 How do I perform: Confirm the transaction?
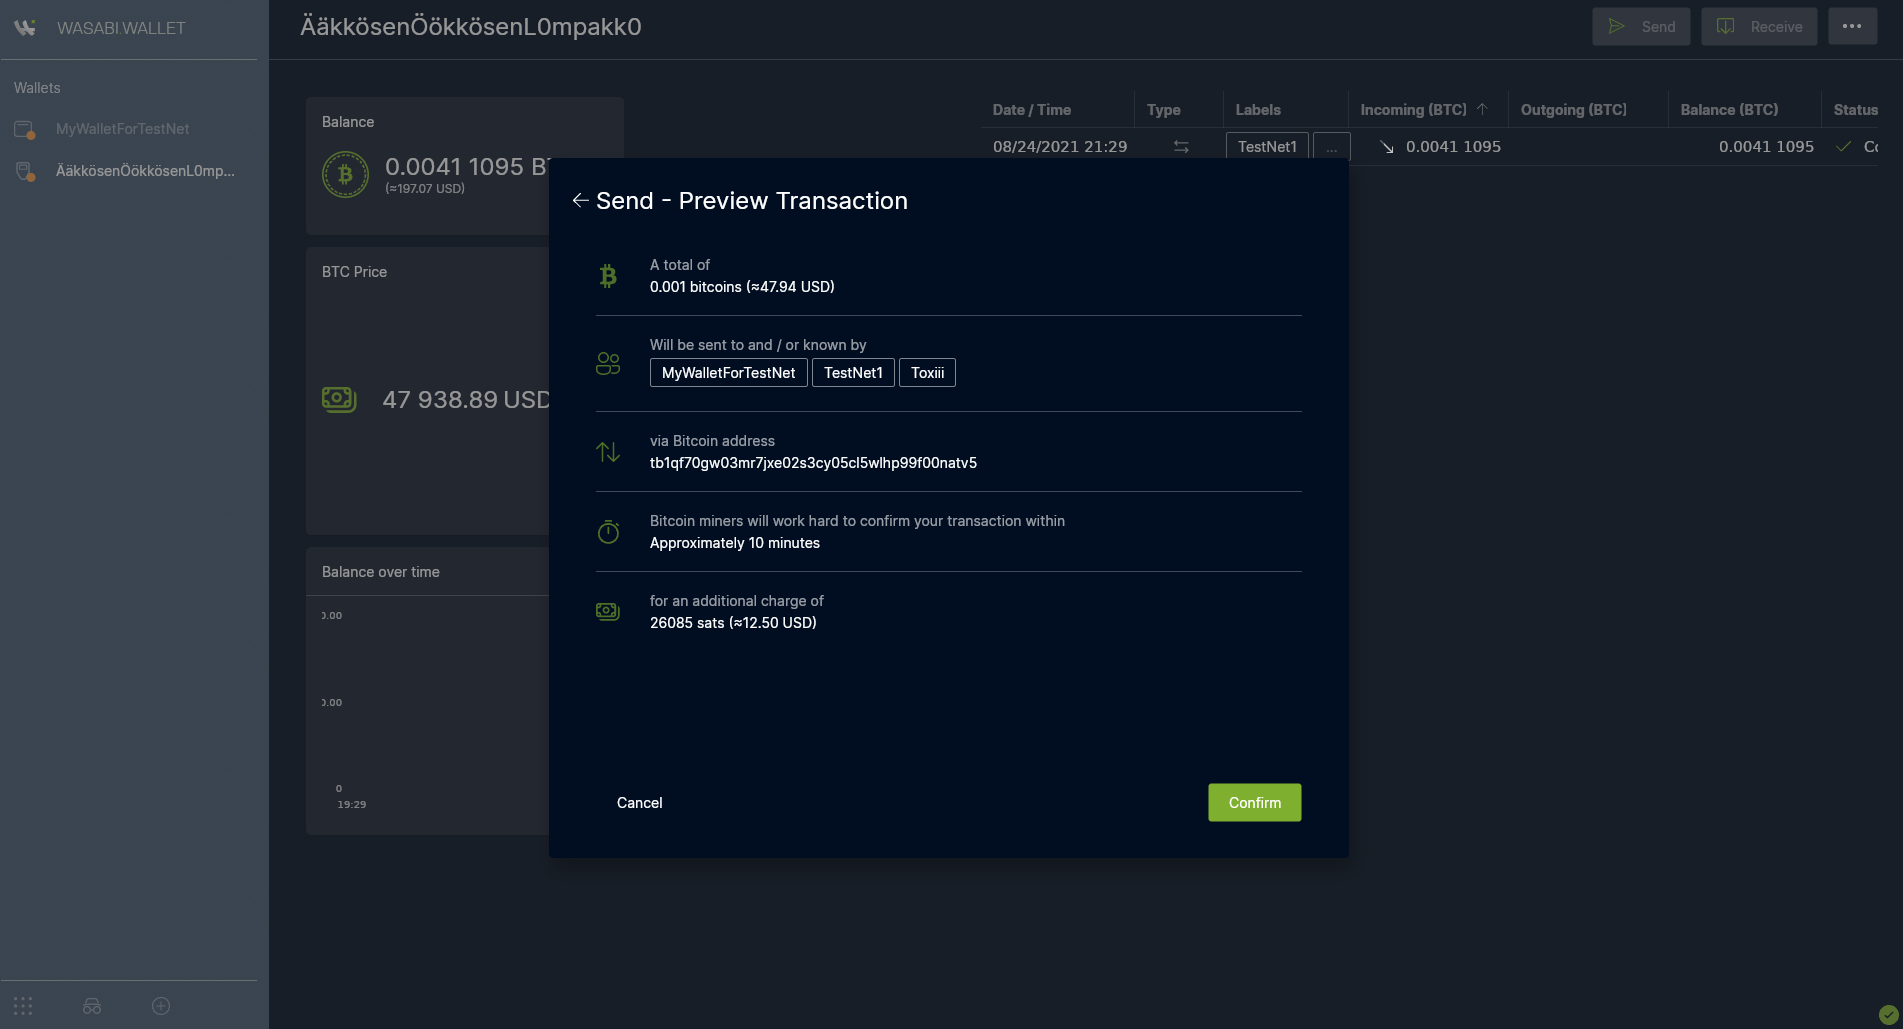tap(1254, 803)
